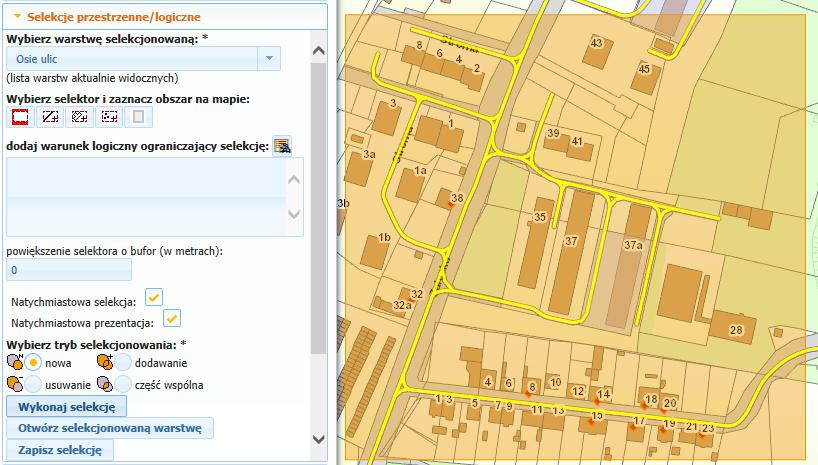Select the 'dodawanie' radio button
The height and width of the screenshot is (465, 818).
pyautogui.click(x=123, y=362)
